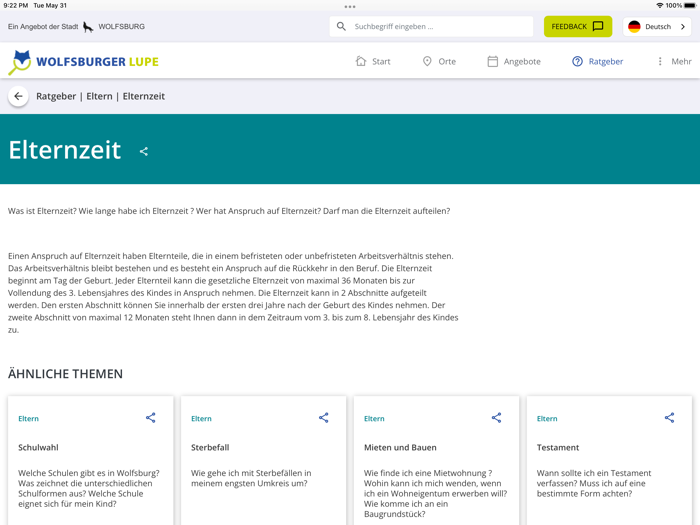Share the Mieten und Bauen card

[x=496, y=418]
